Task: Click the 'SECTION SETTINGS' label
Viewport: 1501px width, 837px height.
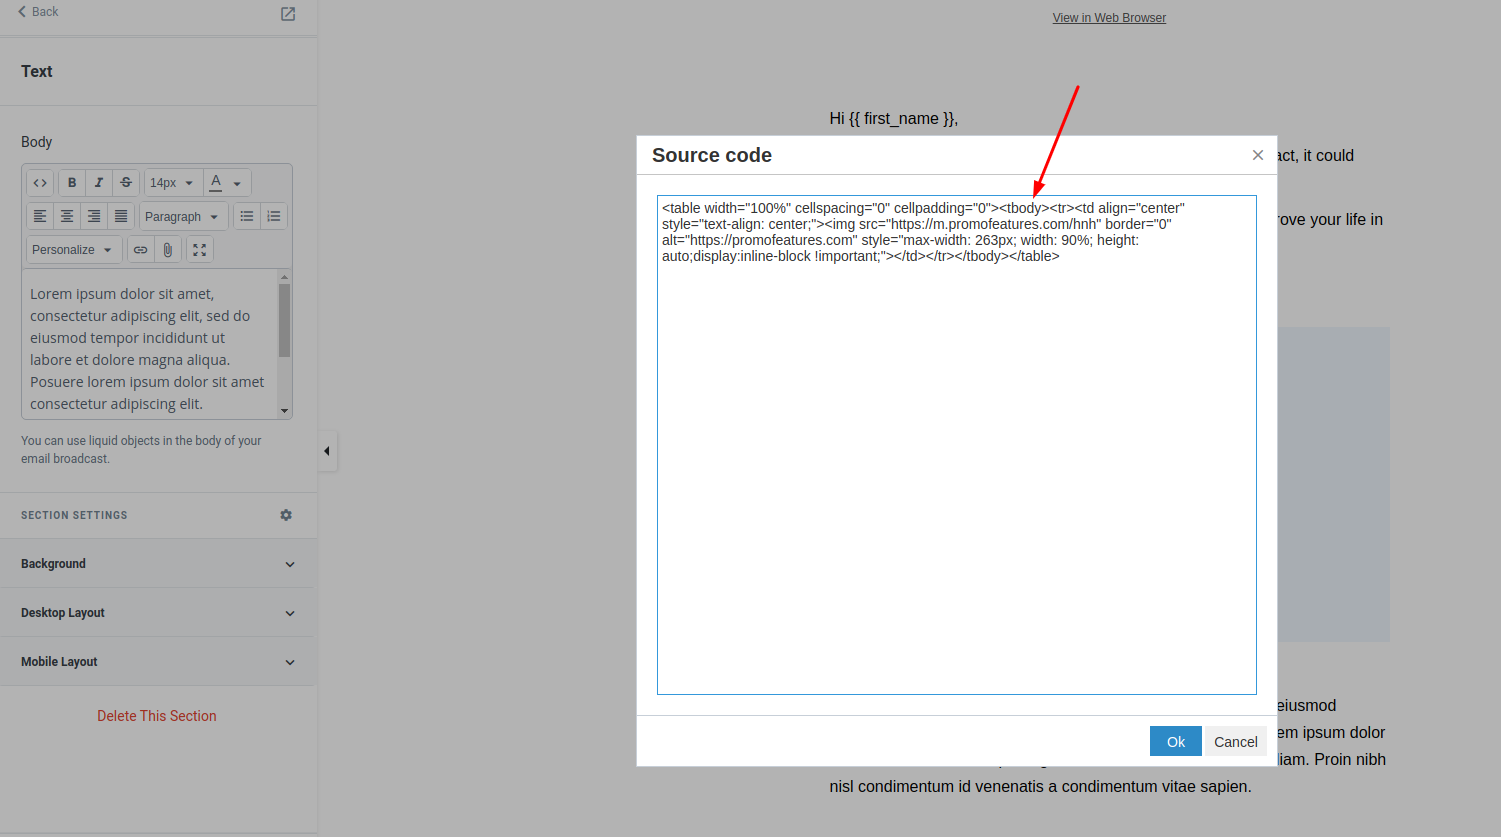Action: click(x=74, y=515)
